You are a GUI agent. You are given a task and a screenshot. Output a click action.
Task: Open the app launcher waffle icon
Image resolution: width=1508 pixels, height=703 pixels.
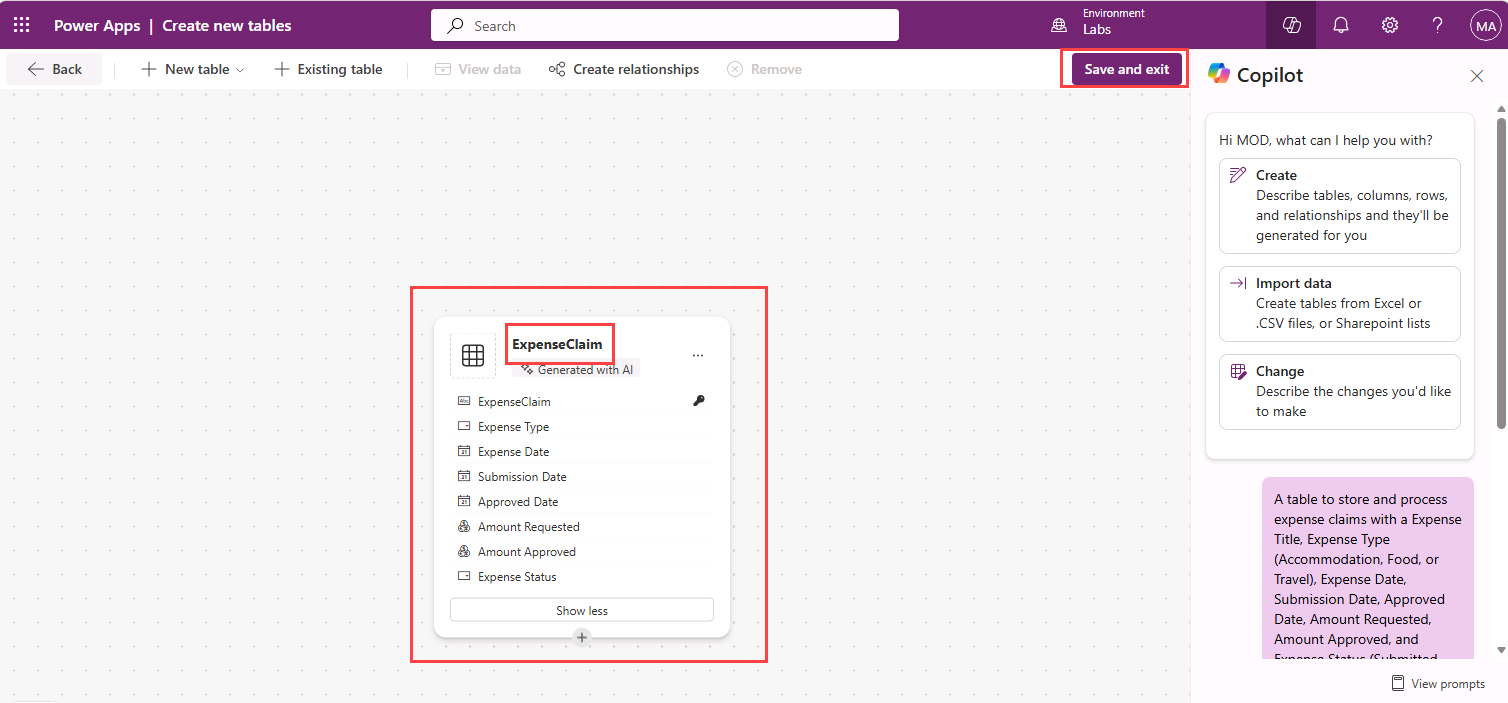pyautogui.click(x=21, y=25)
